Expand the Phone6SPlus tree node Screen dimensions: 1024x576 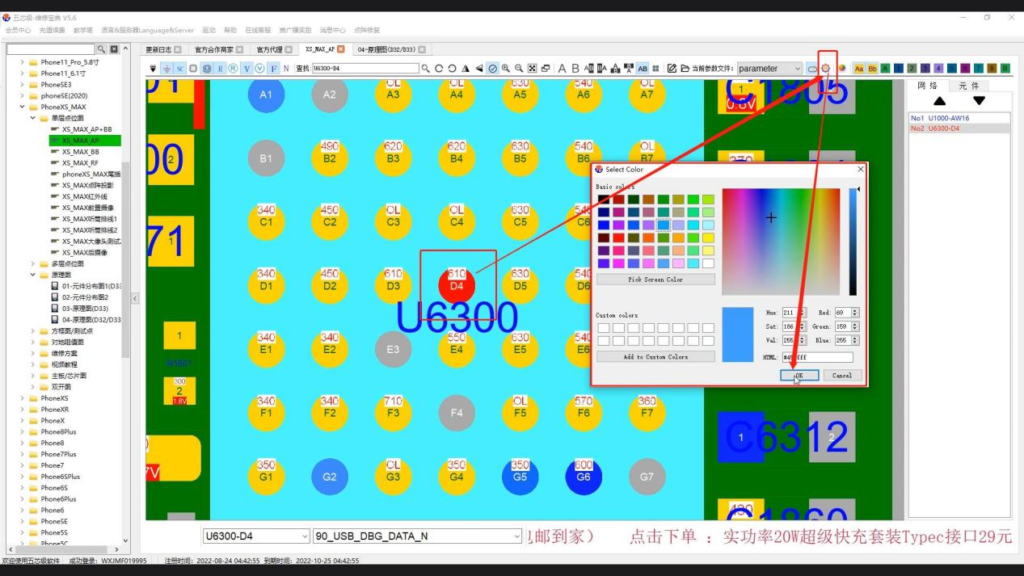tap(22, 477)
